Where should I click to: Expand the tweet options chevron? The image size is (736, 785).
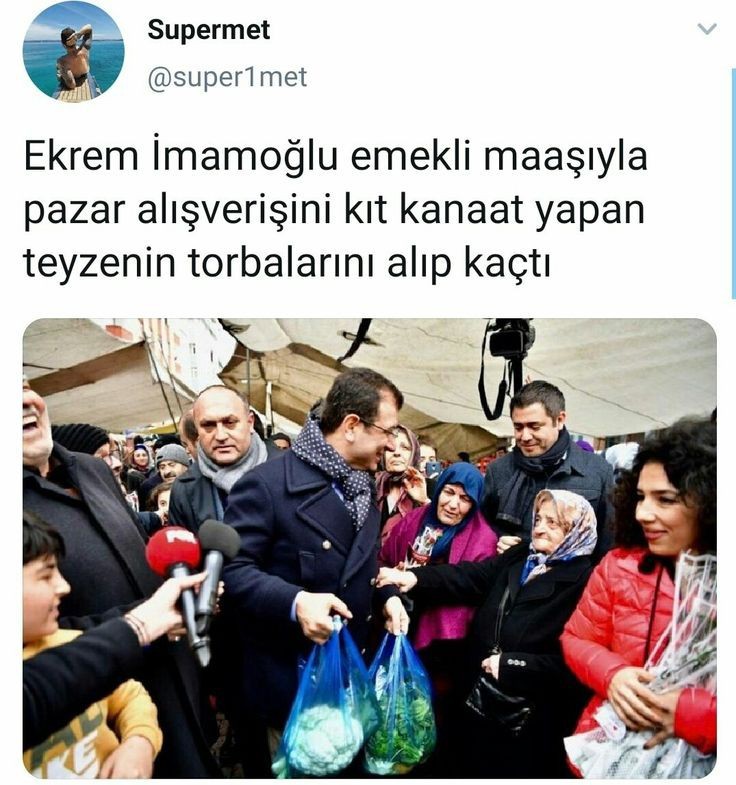point(706,29)
